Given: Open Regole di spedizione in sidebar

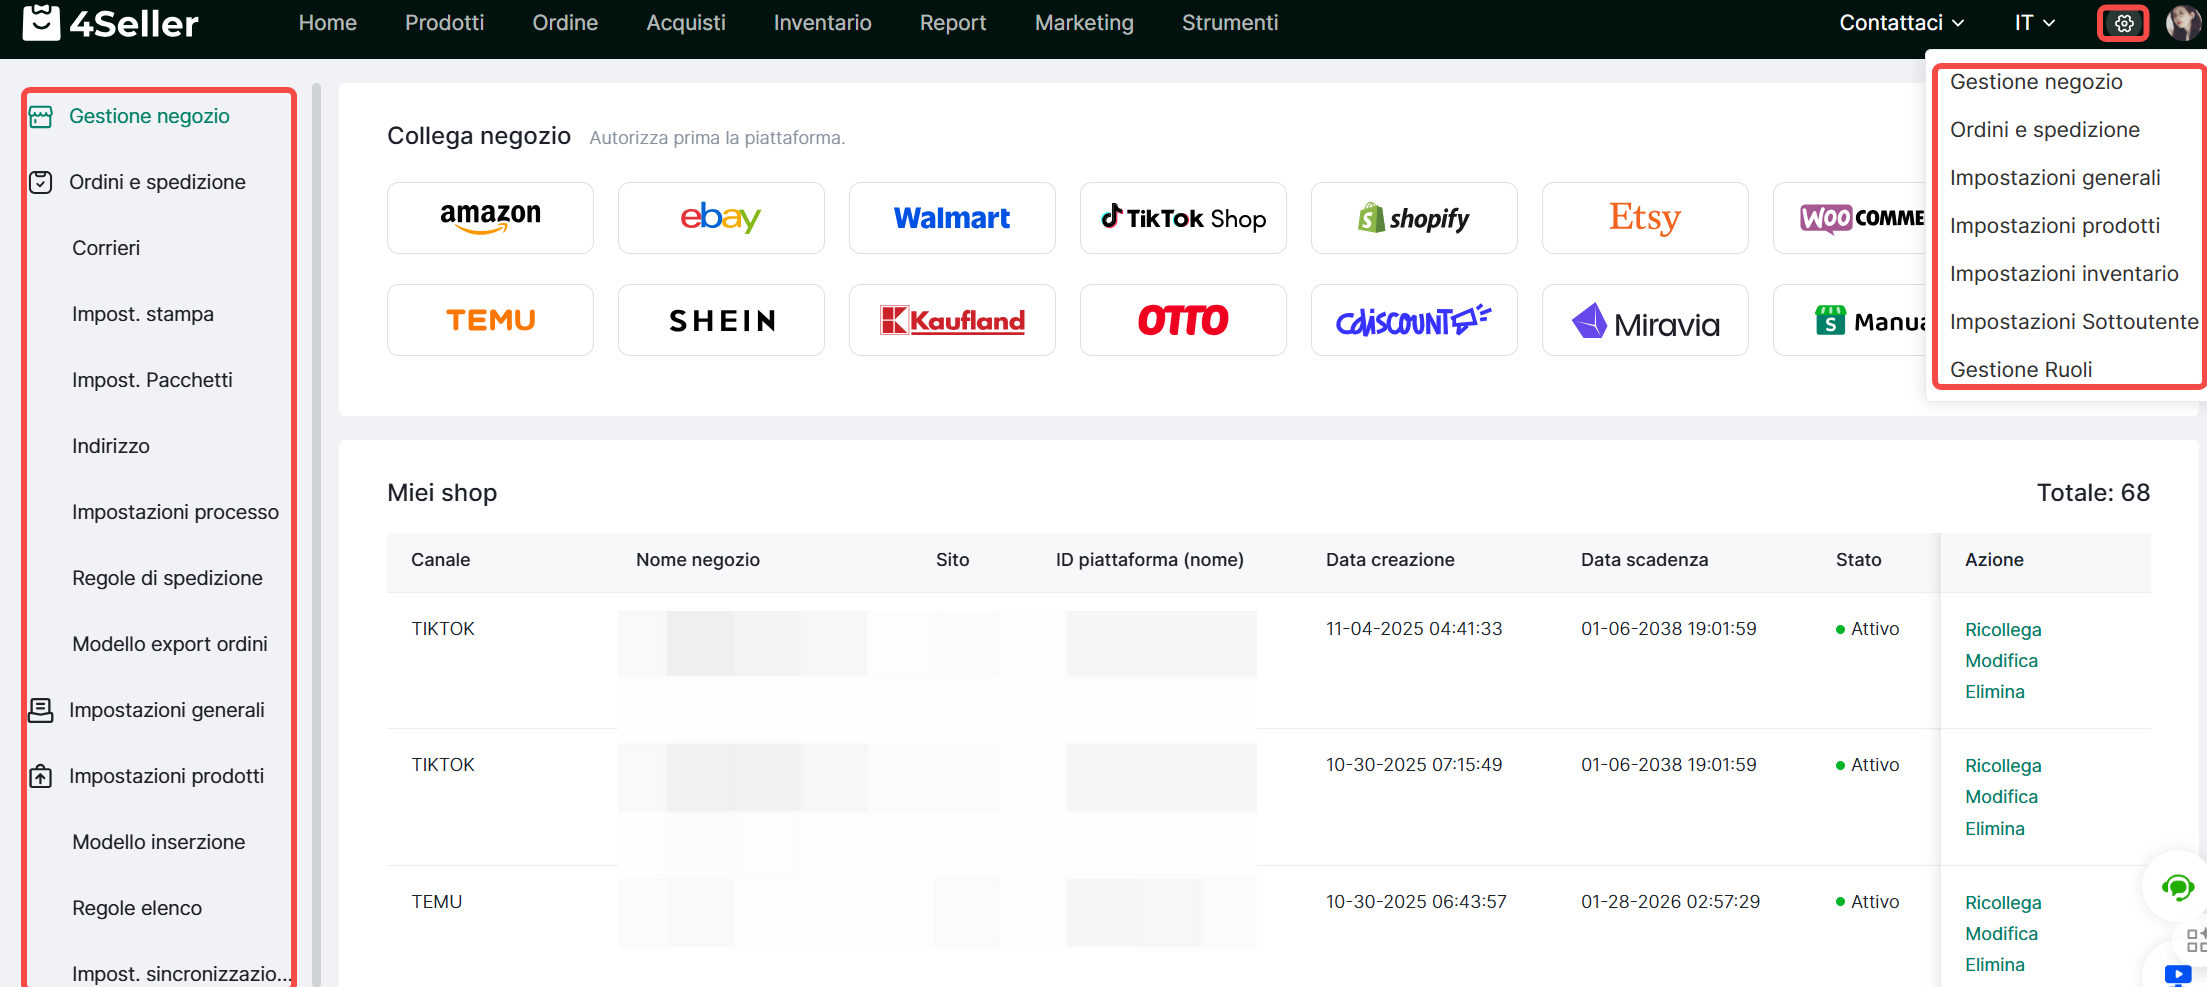Looking at the screenshot, I should (x=167, y=578).
